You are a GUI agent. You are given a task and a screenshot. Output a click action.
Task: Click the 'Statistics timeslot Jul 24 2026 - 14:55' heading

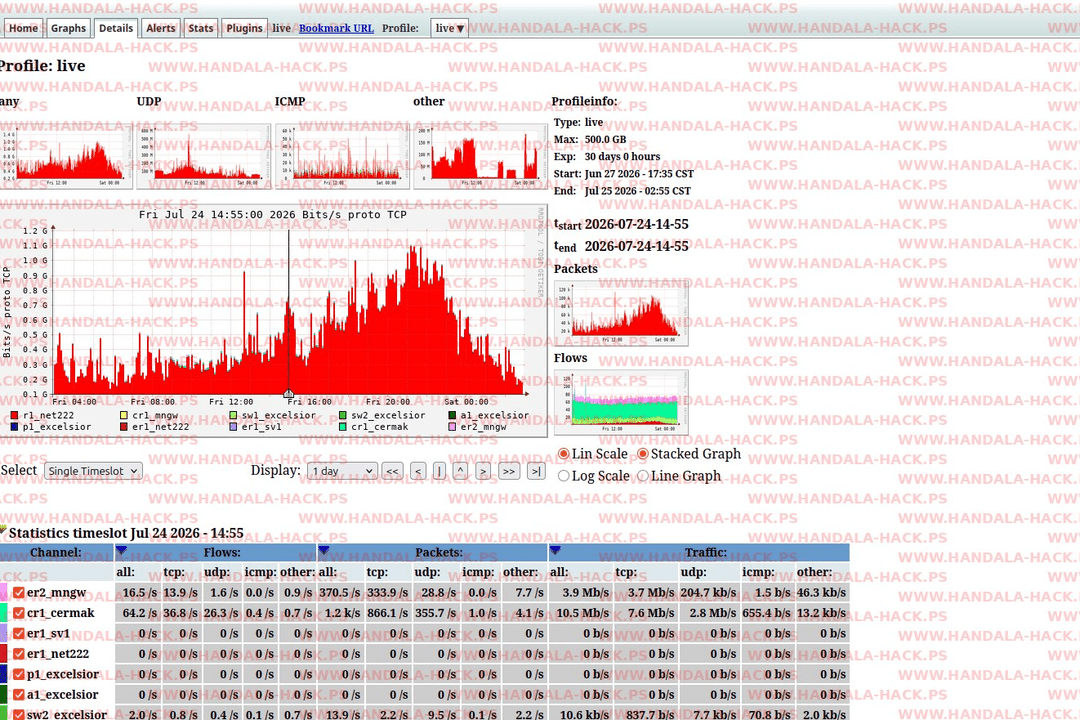pyautogui.click(x=126, y=533)
